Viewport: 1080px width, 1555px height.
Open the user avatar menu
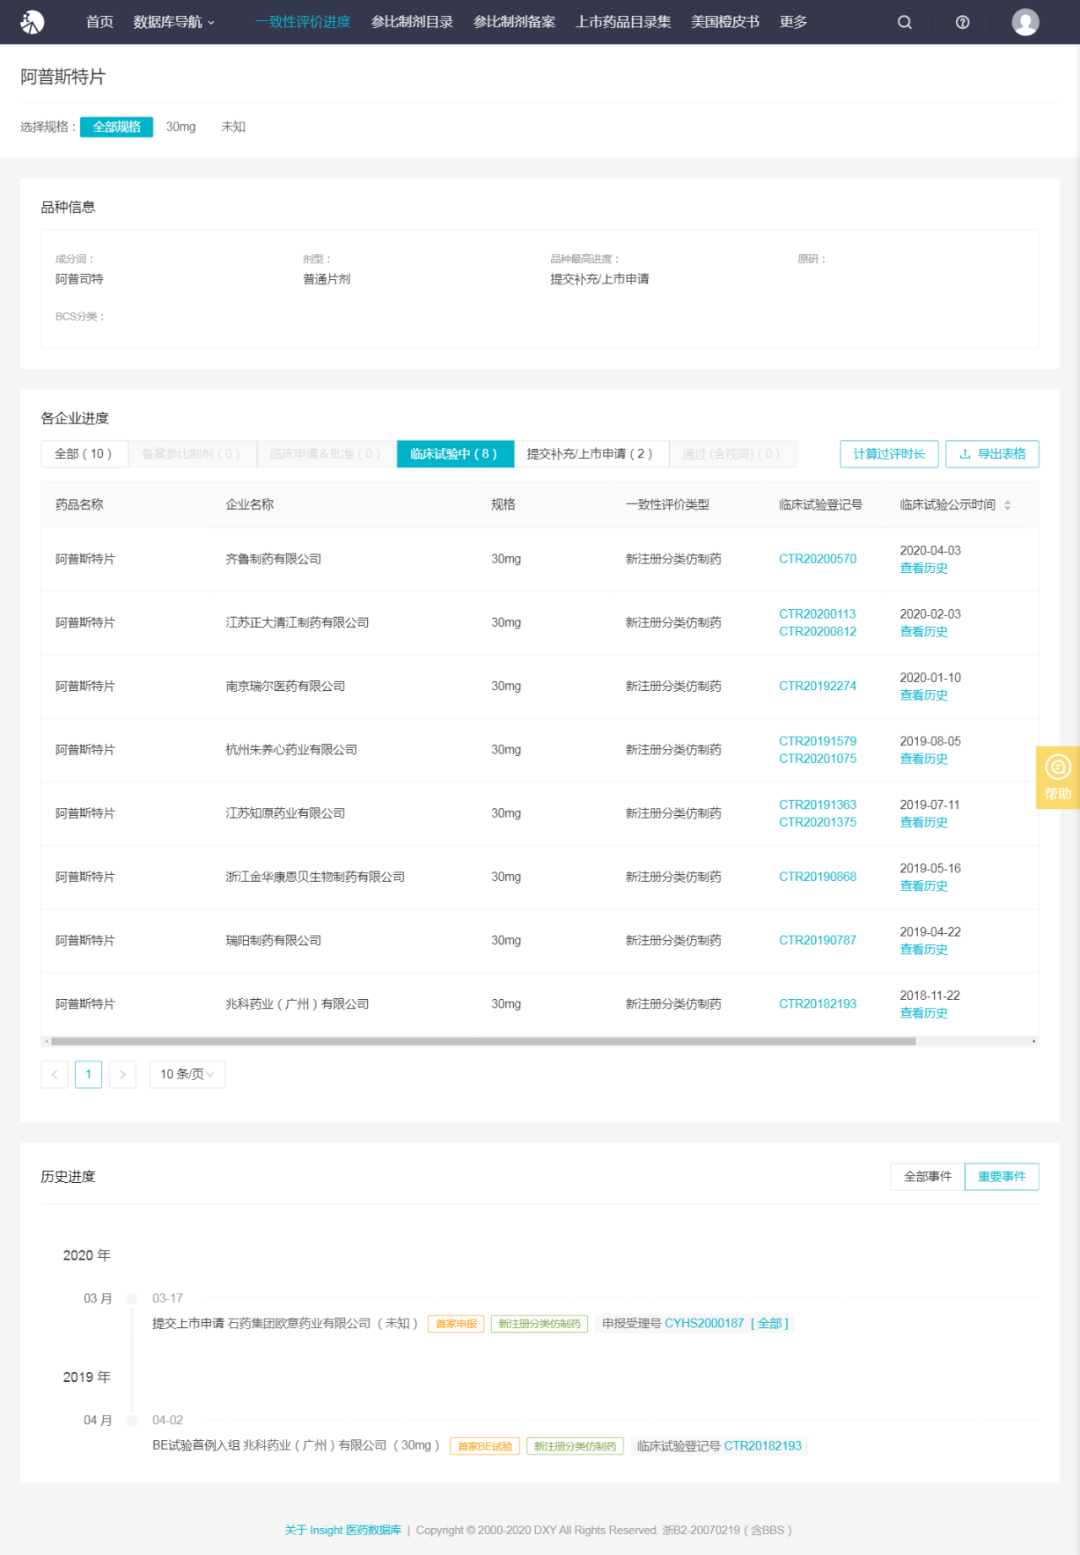[1025, 22]
